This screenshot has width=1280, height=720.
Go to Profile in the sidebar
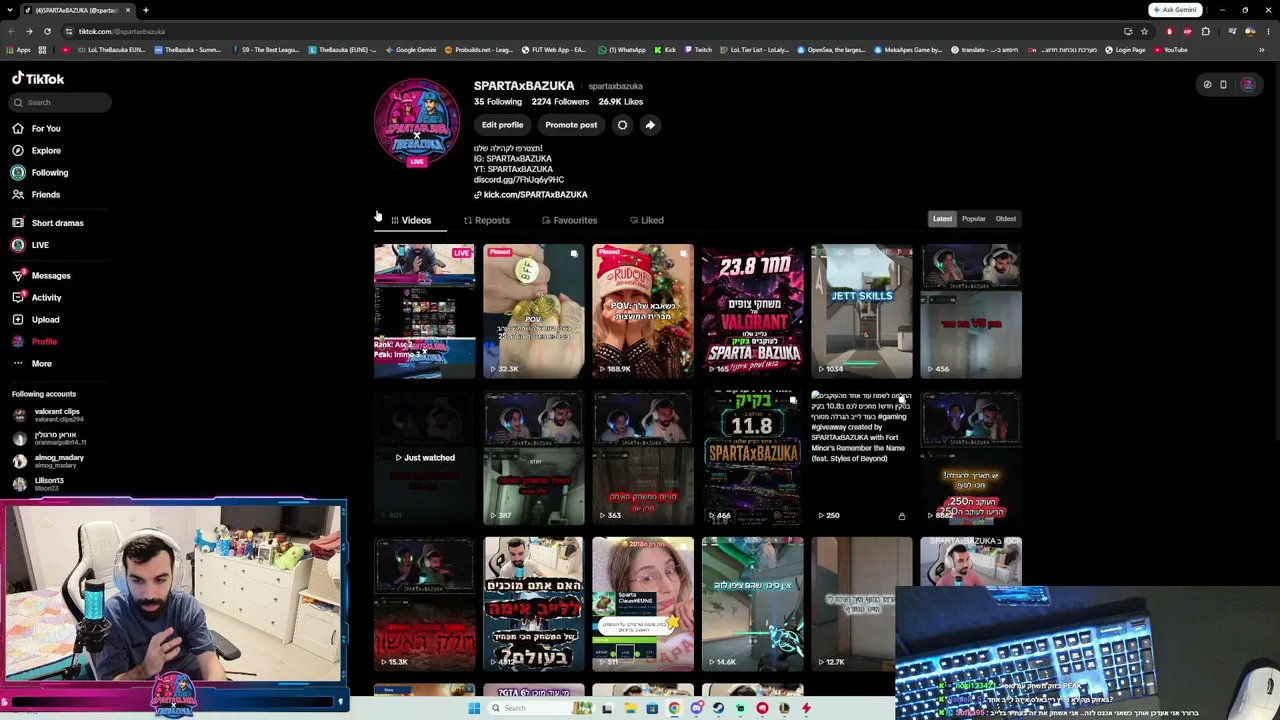[35, 341]
